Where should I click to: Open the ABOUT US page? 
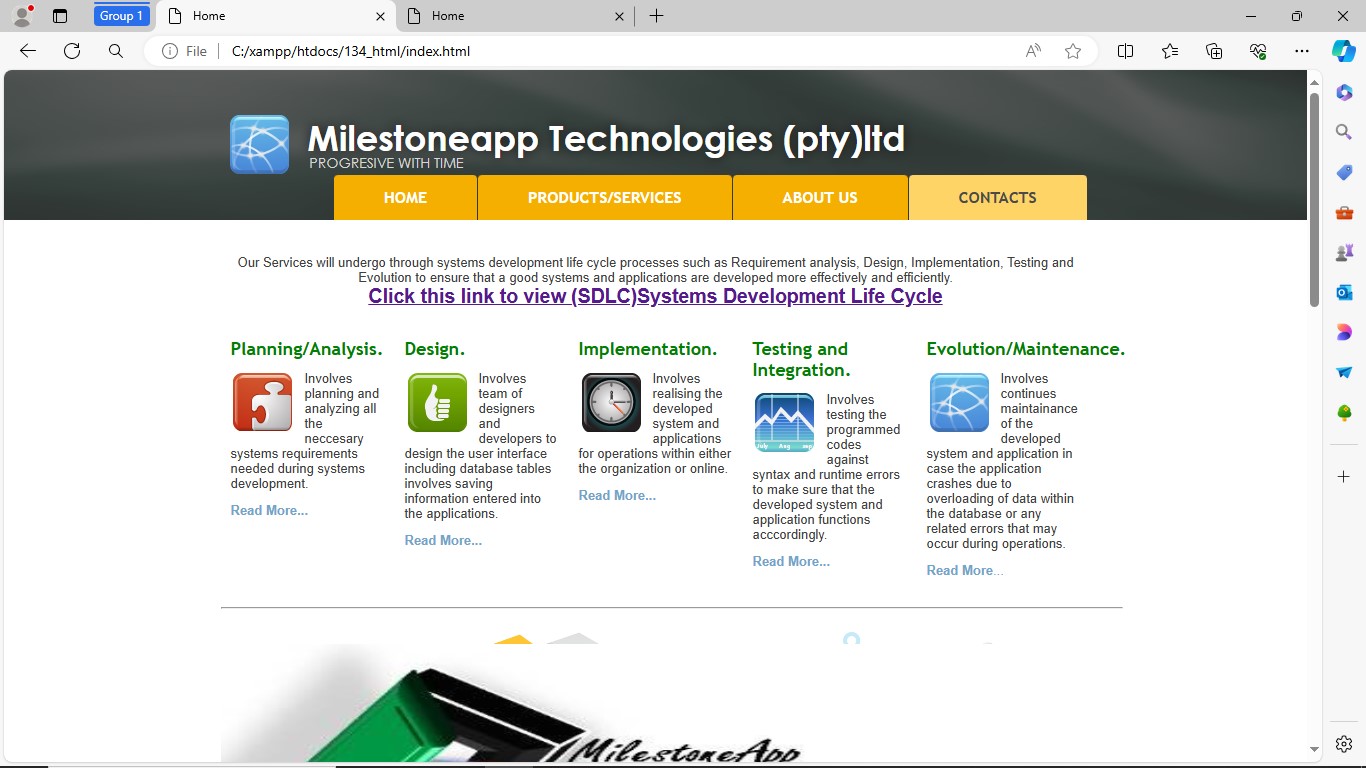click(819, 198)
